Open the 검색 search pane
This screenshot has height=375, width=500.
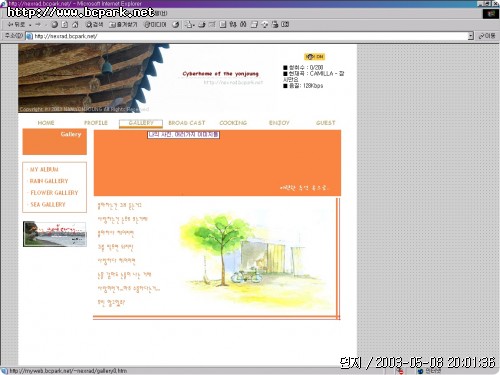coord(95,24)
